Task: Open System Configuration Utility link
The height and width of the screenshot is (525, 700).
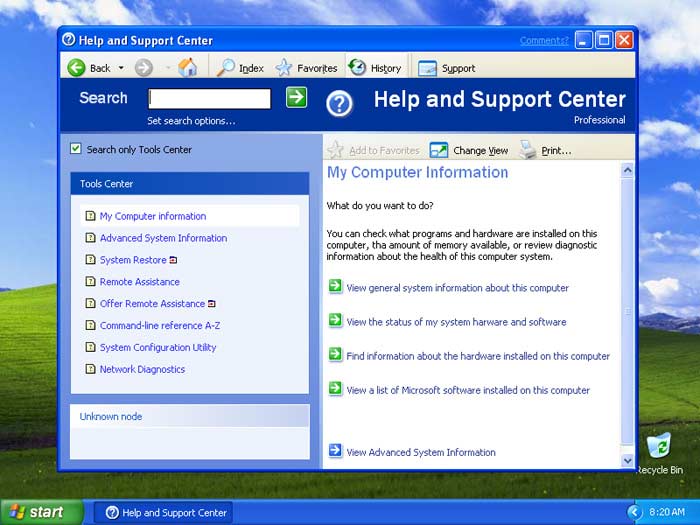Action: pyautogui.click(x=158, y=347)
